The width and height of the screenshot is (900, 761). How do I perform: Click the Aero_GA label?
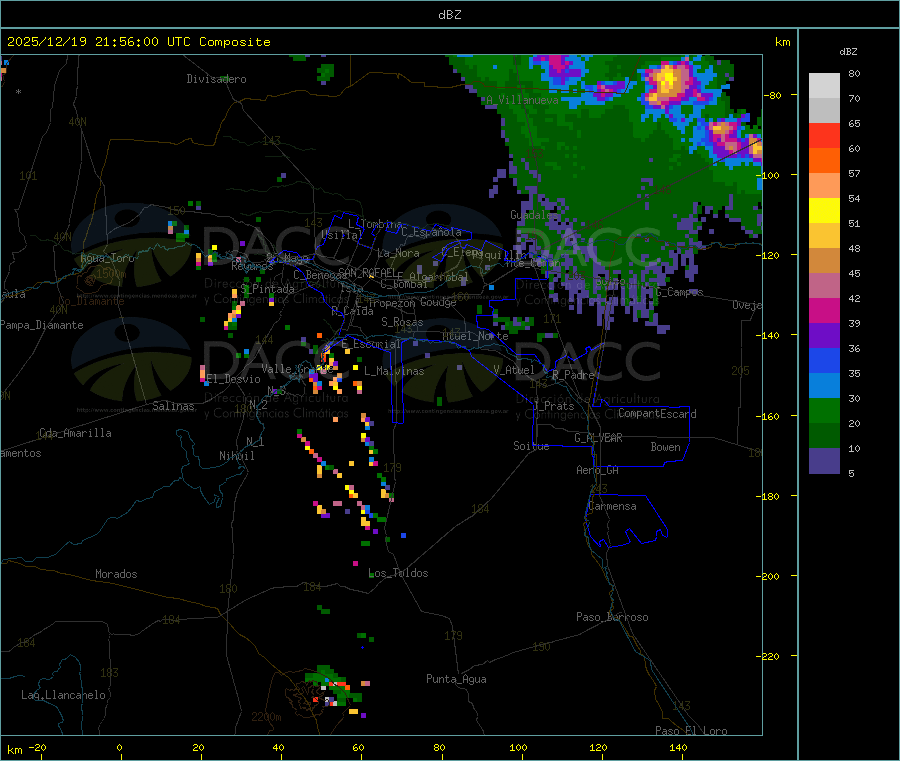(x=598, y=470)
